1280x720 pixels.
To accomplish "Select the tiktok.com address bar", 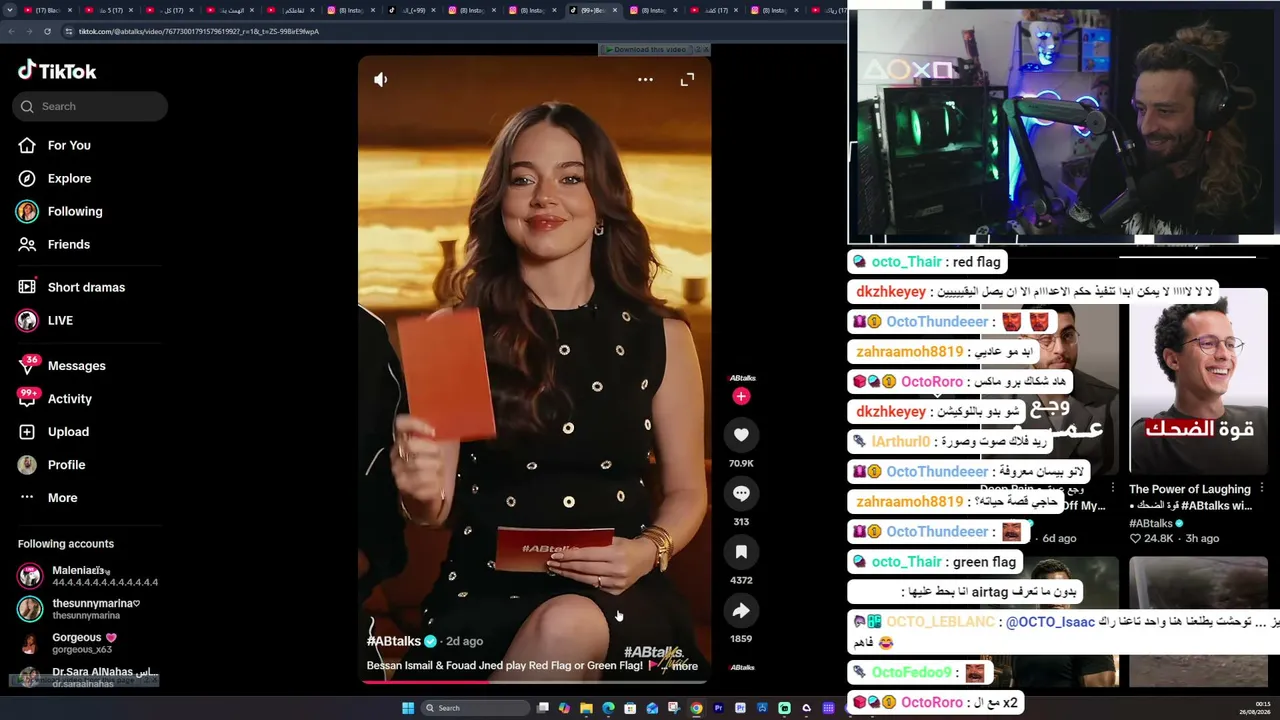I will click(x=450, y=31).
